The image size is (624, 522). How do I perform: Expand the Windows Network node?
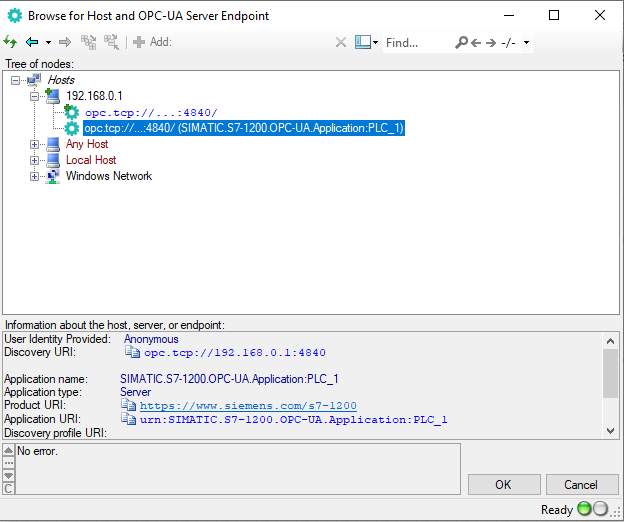point(35,176)
